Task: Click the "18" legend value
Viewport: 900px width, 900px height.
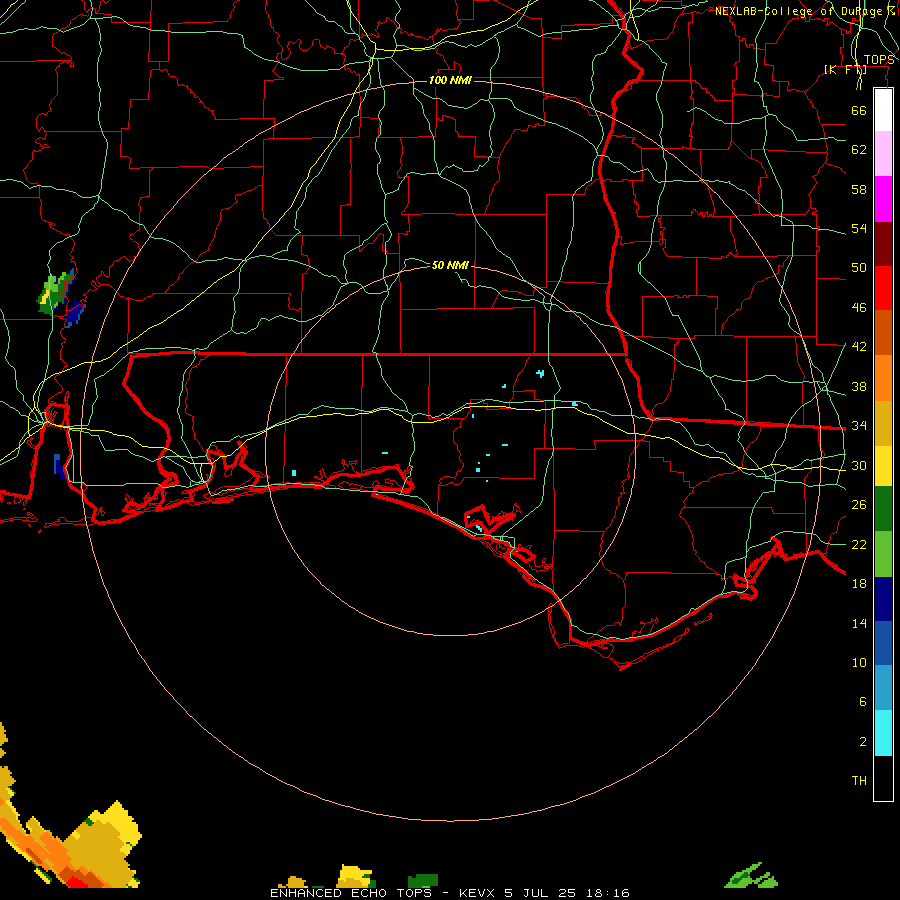Action: pyautogui.click(x=859, y=584)
